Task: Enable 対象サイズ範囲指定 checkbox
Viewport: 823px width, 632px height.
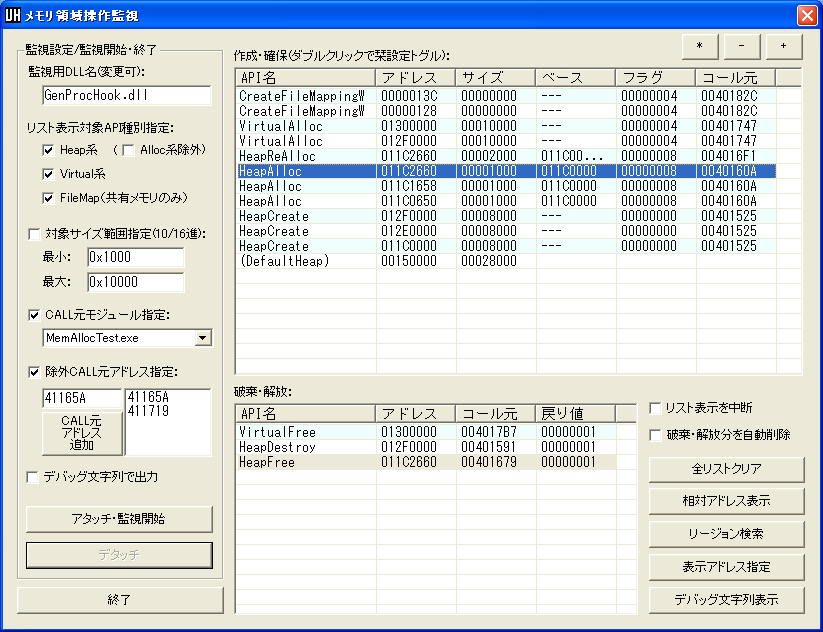Action: (34, 234)
